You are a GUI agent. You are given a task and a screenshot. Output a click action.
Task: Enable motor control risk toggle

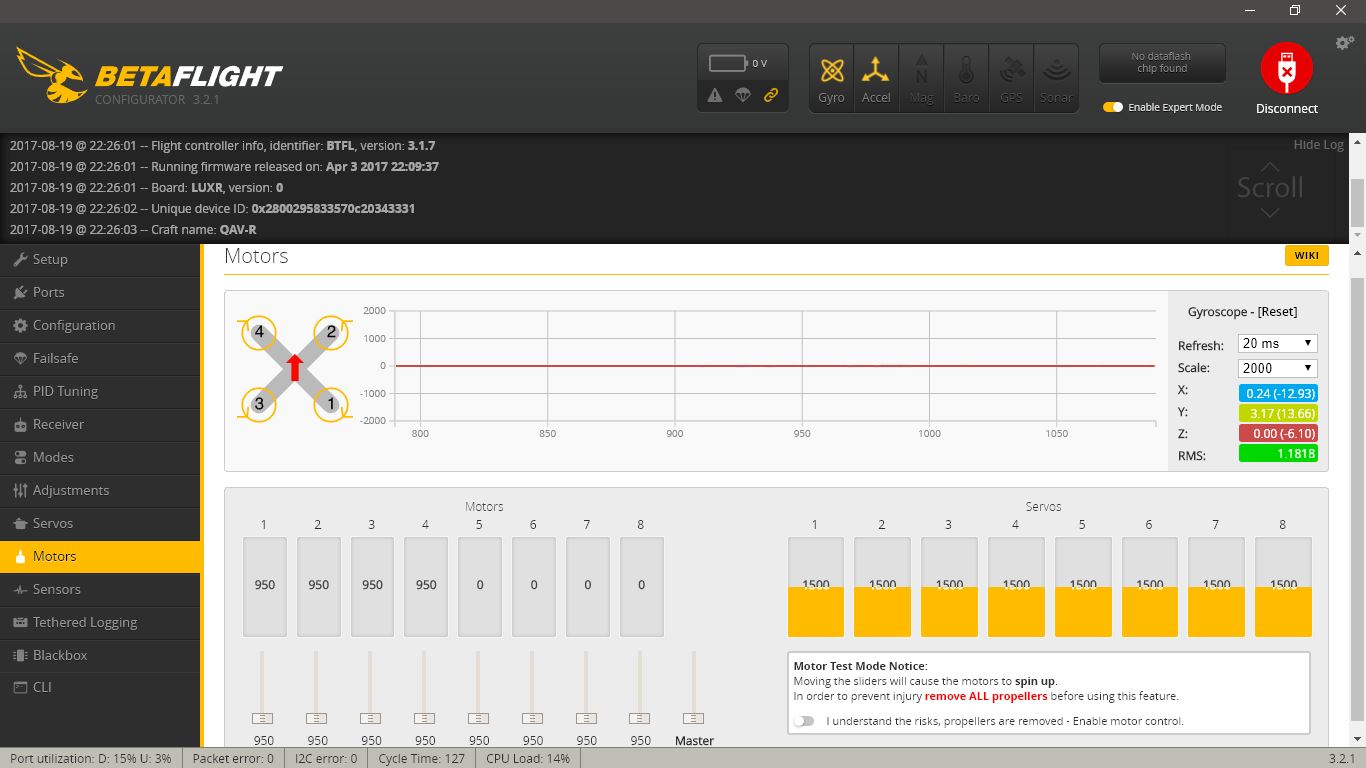pyautogui.click(x=804, y=721)
